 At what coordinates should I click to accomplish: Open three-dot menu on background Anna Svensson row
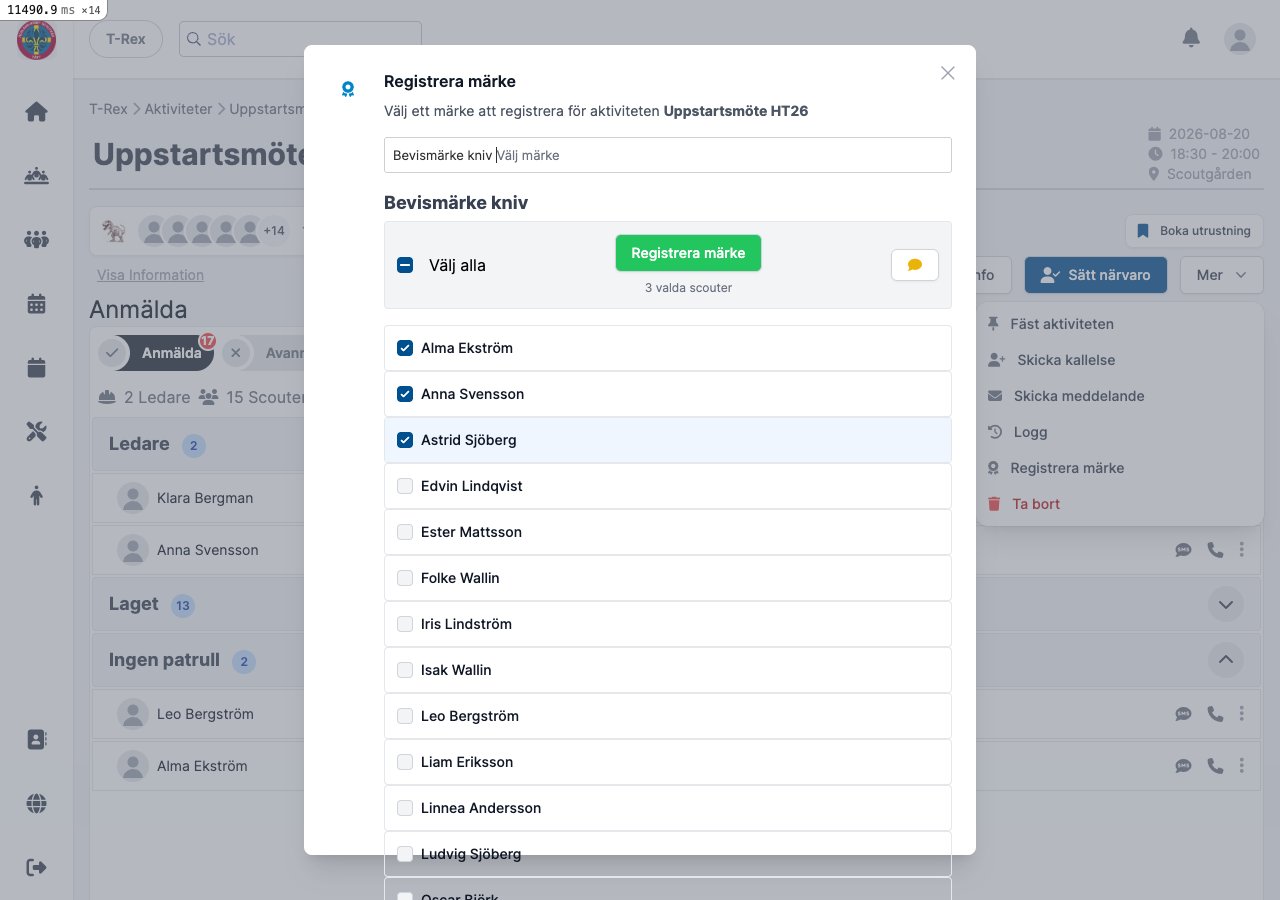coord(1242,549)
